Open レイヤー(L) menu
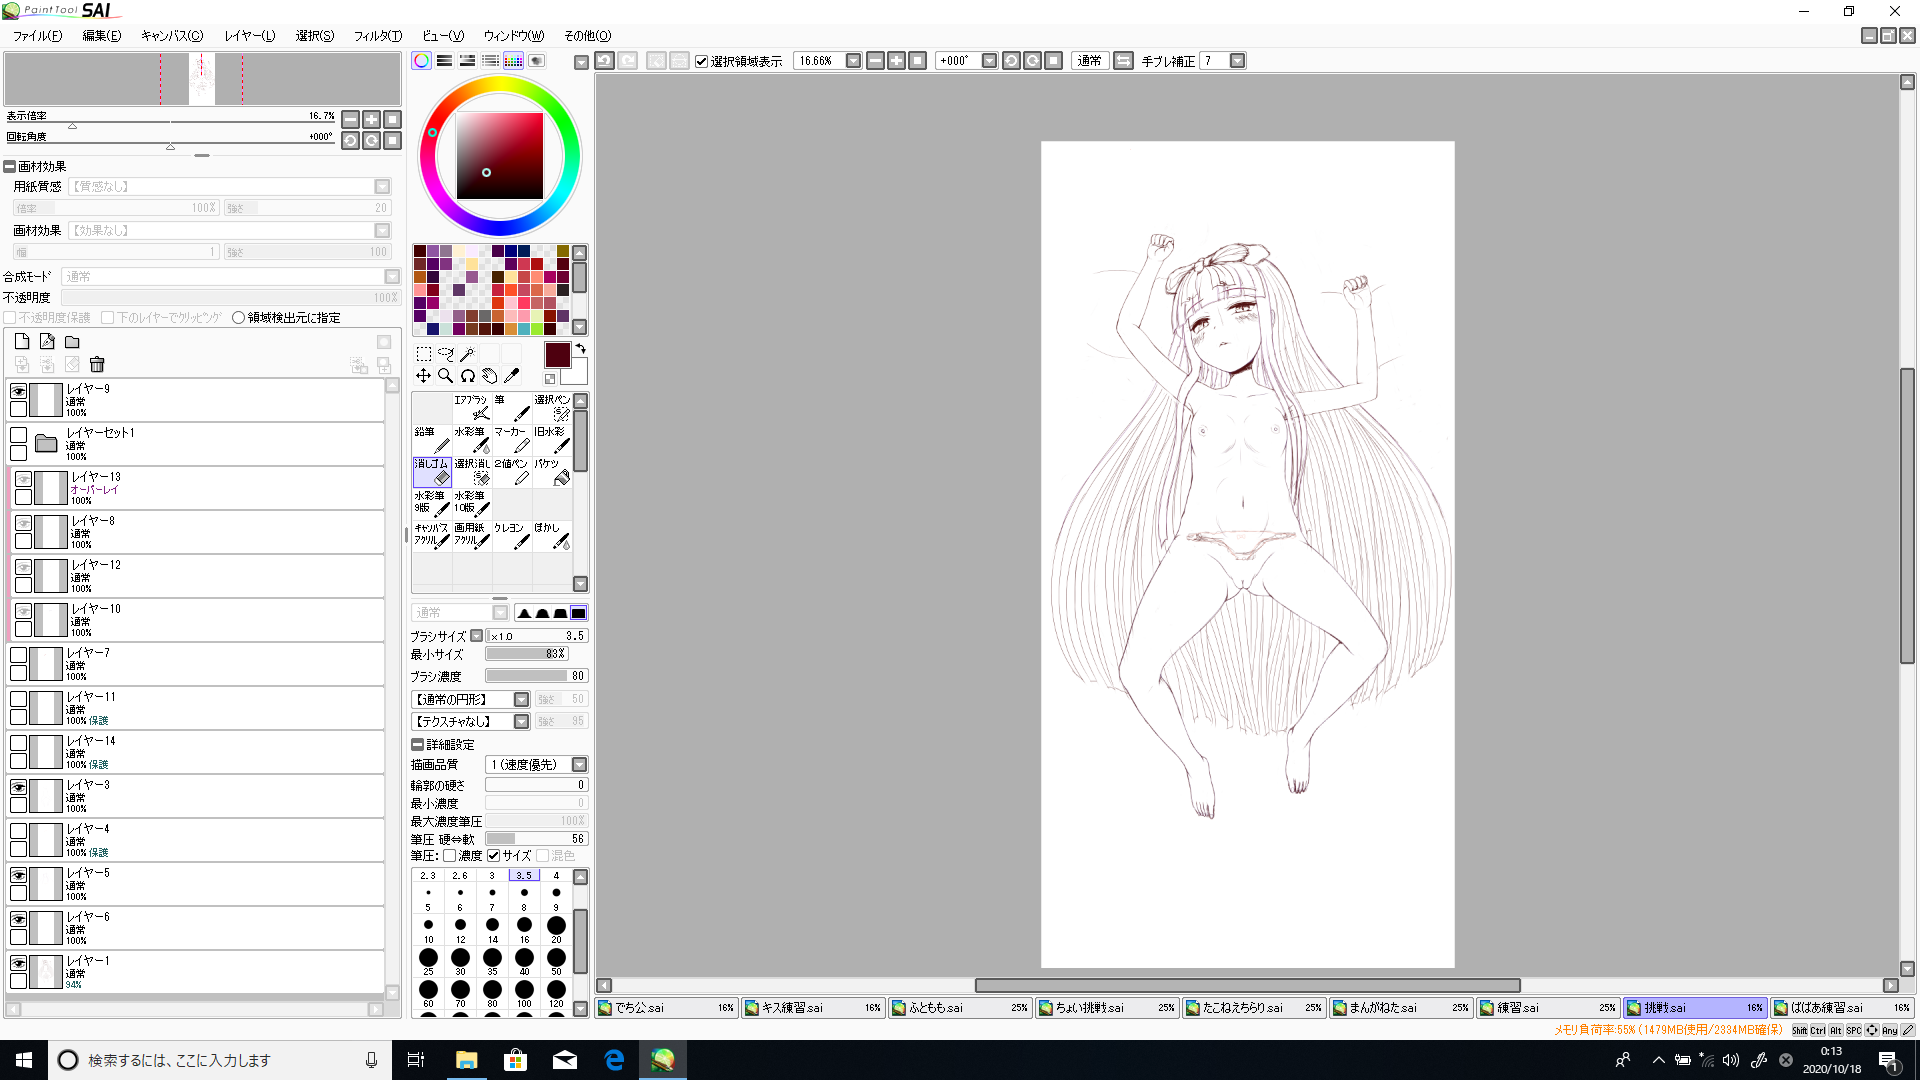The width and height of the screenshot is (1920, 1080). pyautogui.click(x=250, y=36)
